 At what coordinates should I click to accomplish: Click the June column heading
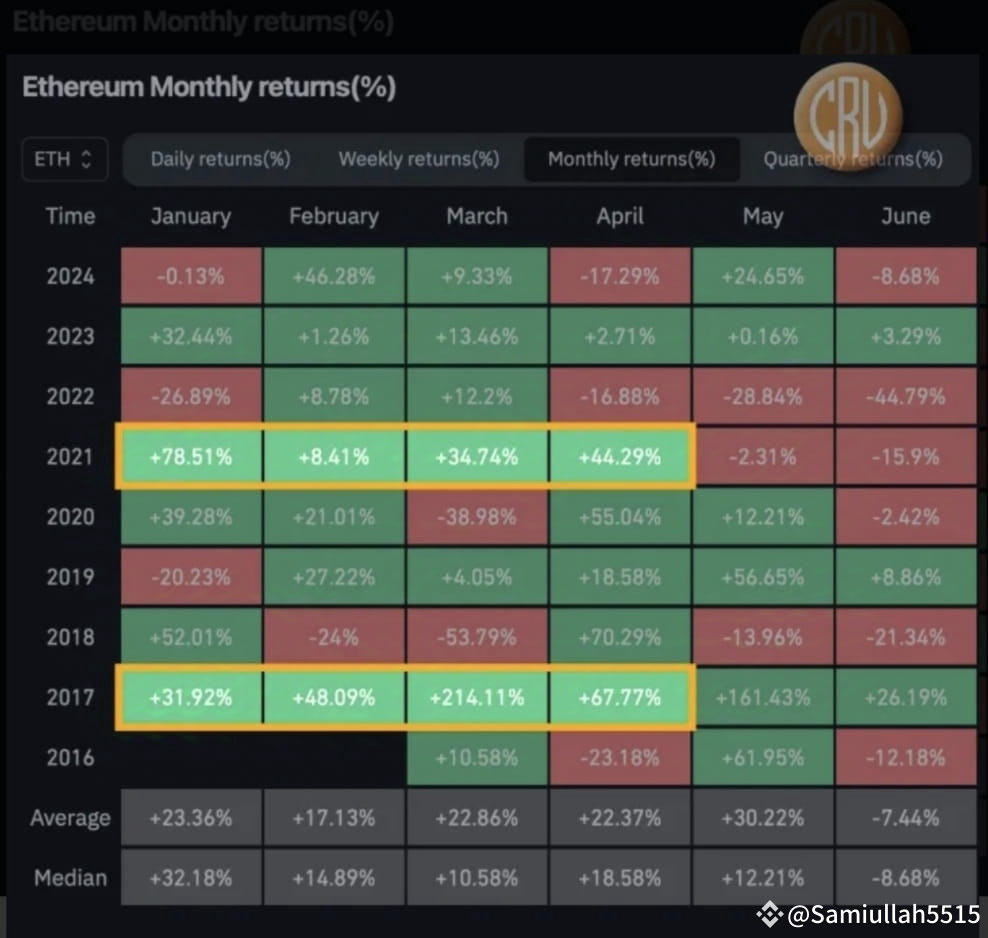(x=905, y=216)
